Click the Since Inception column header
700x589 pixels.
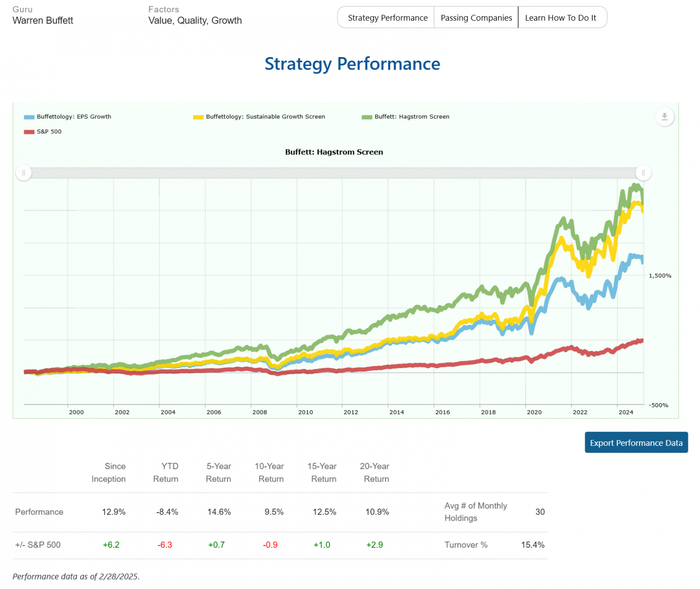(x=115, y=472)
